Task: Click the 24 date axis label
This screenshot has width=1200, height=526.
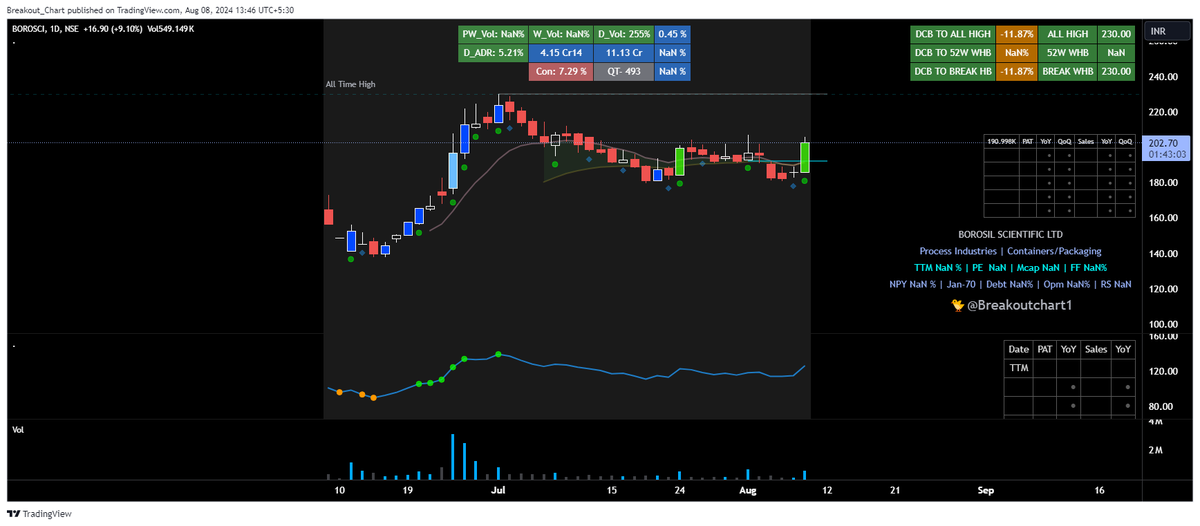Action: 680,491
